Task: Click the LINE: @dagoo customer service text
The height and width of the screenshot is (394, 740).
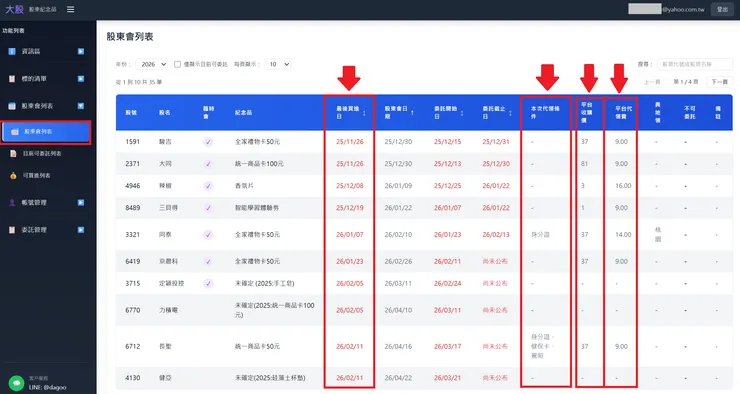Action: pyautogui.click(x=47, y=387)
